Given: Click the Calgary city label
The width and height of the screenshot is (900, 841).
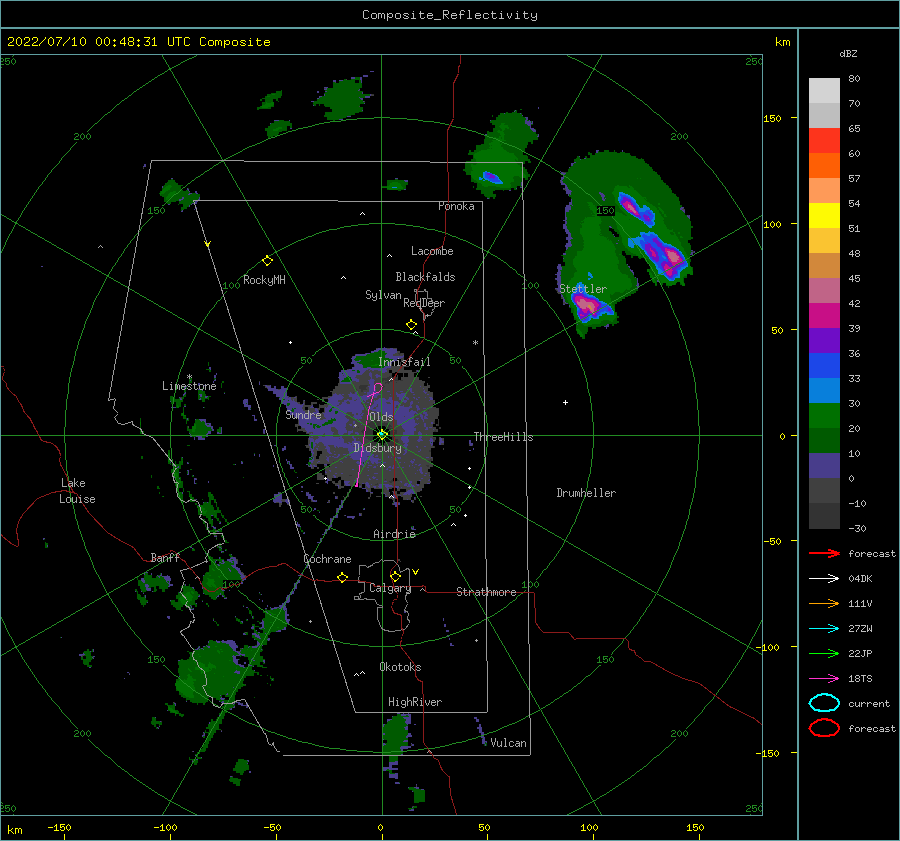Looking at the screenshot, I should click(x=390, y=588).
